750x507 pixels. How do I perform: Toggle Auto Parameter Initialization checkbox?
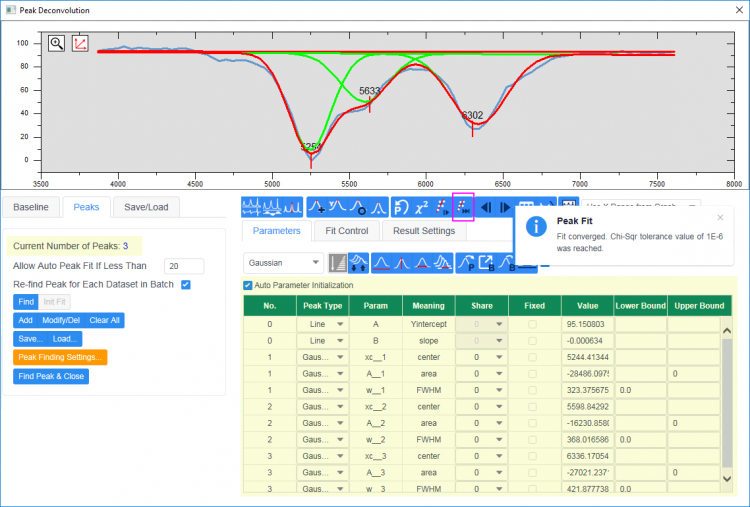[248, 286]
